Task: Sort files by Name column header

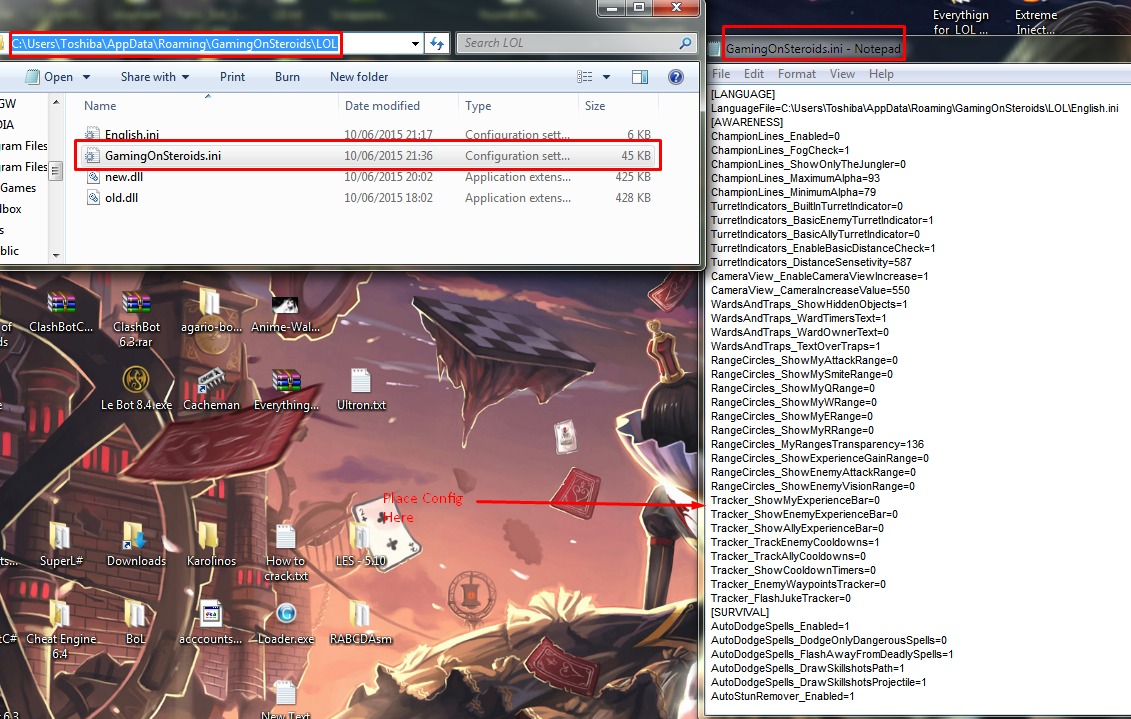Action: coord(100,105)
